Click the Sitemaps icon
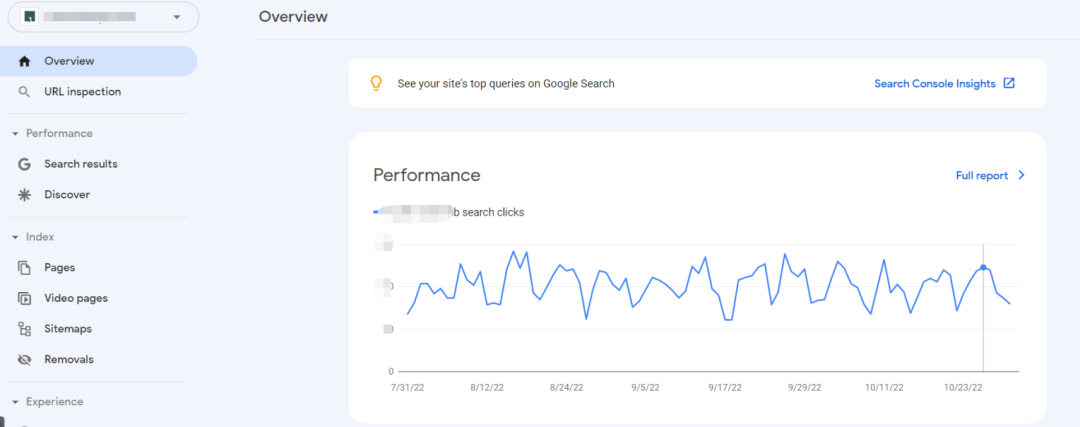 [x=25, y=329]
